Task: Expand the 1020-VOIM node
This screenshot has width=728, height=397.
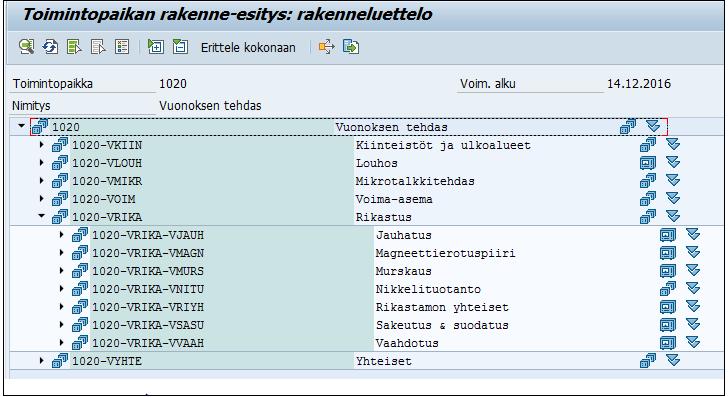Action: [x=42, y=199]
